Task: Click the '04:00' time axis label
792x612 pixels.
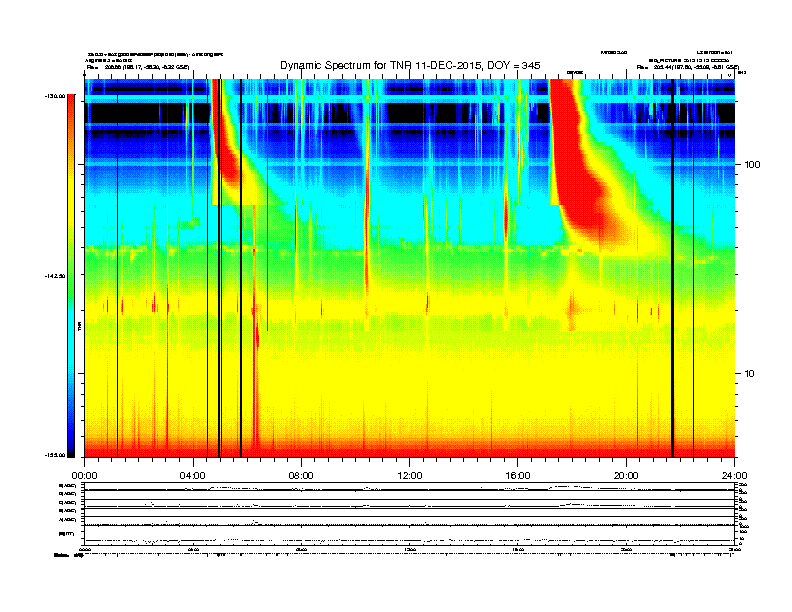Action: point(193,476)
